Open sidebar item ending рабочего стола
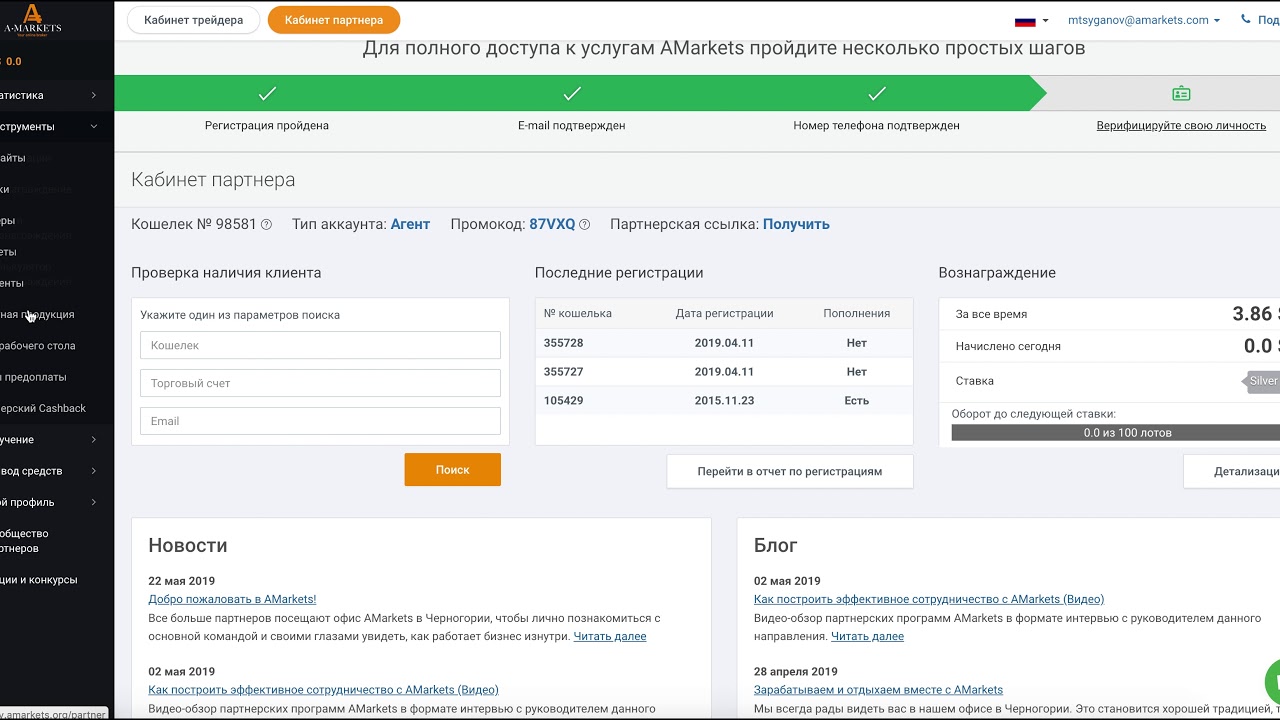This screenshot has width=1280, height=720. [38, 345]
